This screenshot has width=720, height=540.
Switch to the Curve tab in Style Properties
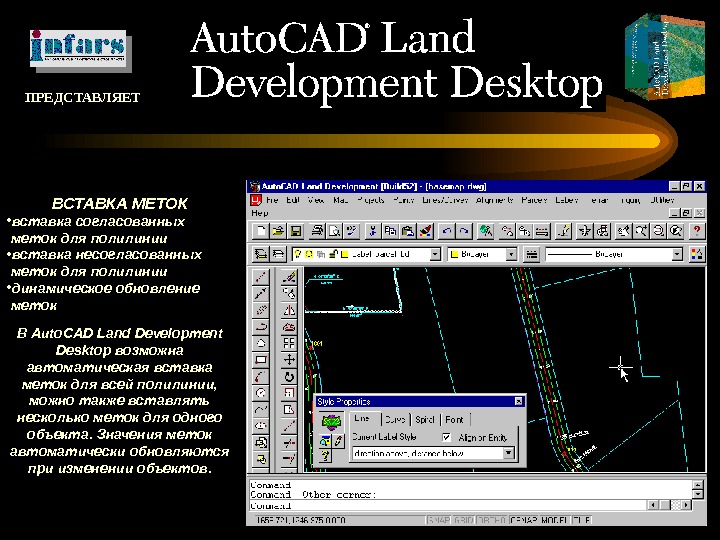[395, 419]
